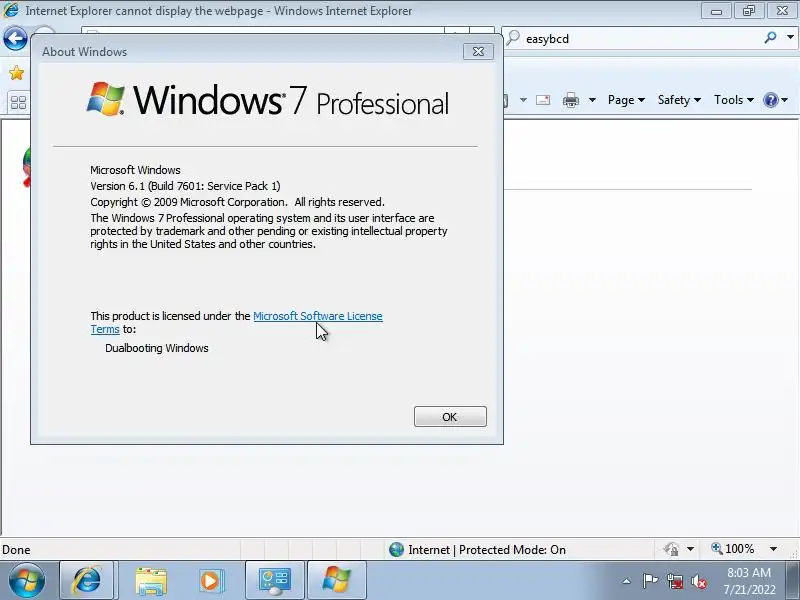Click the 8:03 AM clock
This screenshot has width=800, height=600.
pos(749,572)
